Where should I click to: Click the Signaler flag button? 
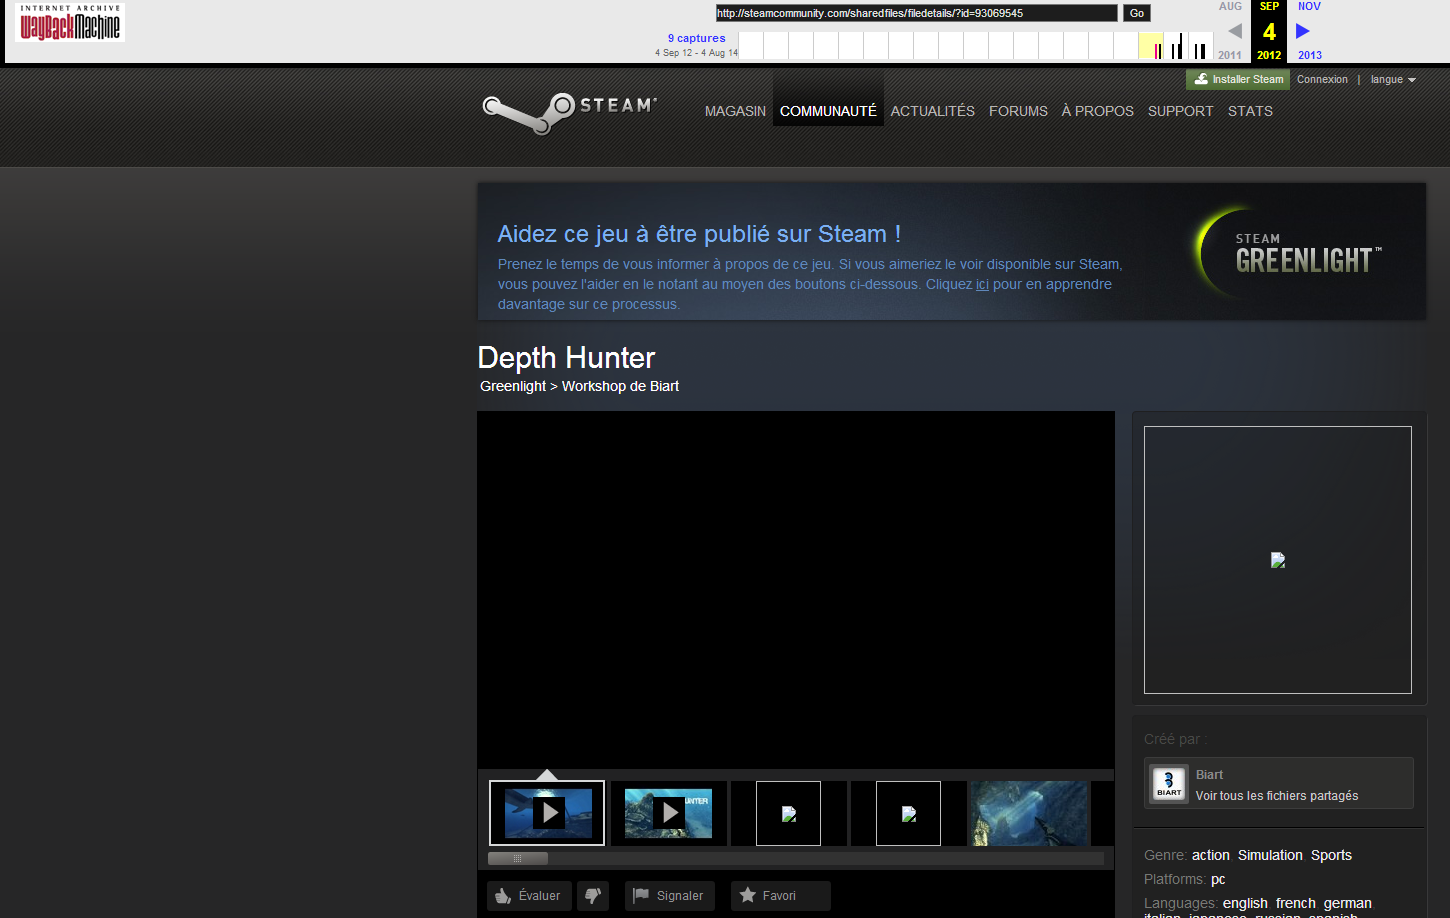tap(669, 896)
